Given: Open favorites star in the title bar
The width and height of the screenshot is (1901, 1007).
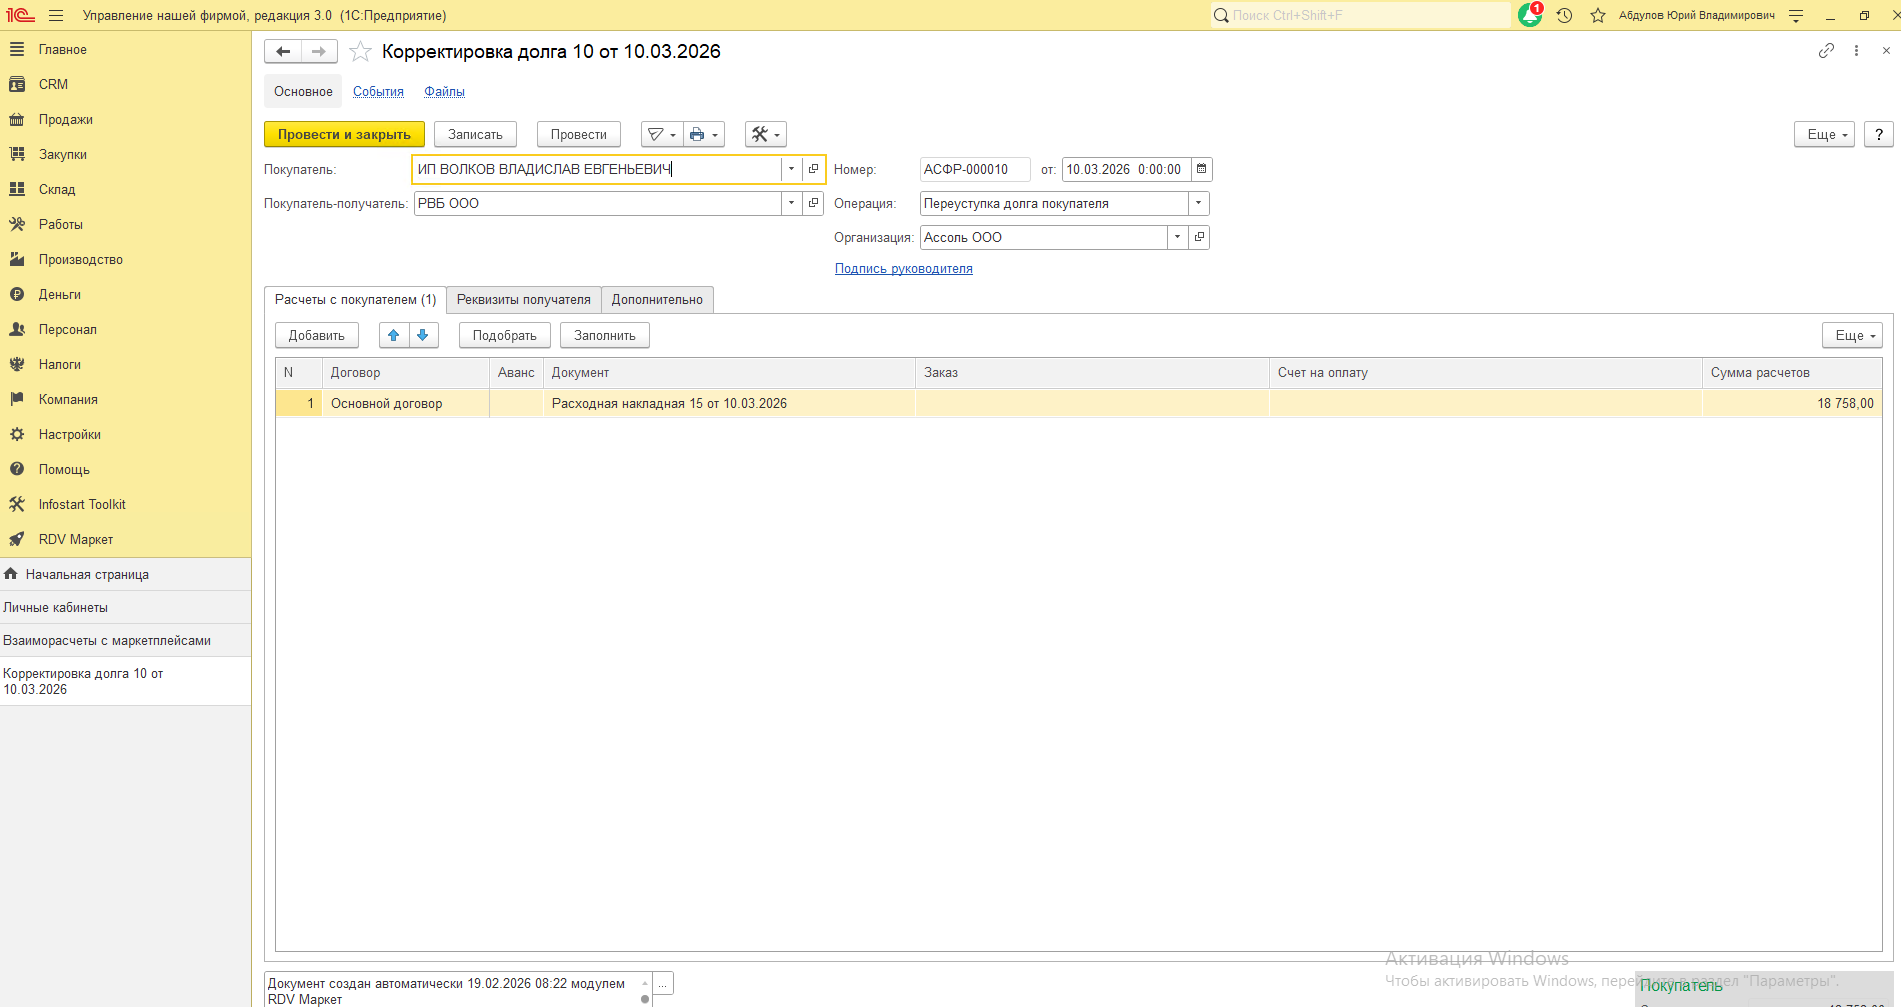Looking at the screenshot, I should point(1598,15).
